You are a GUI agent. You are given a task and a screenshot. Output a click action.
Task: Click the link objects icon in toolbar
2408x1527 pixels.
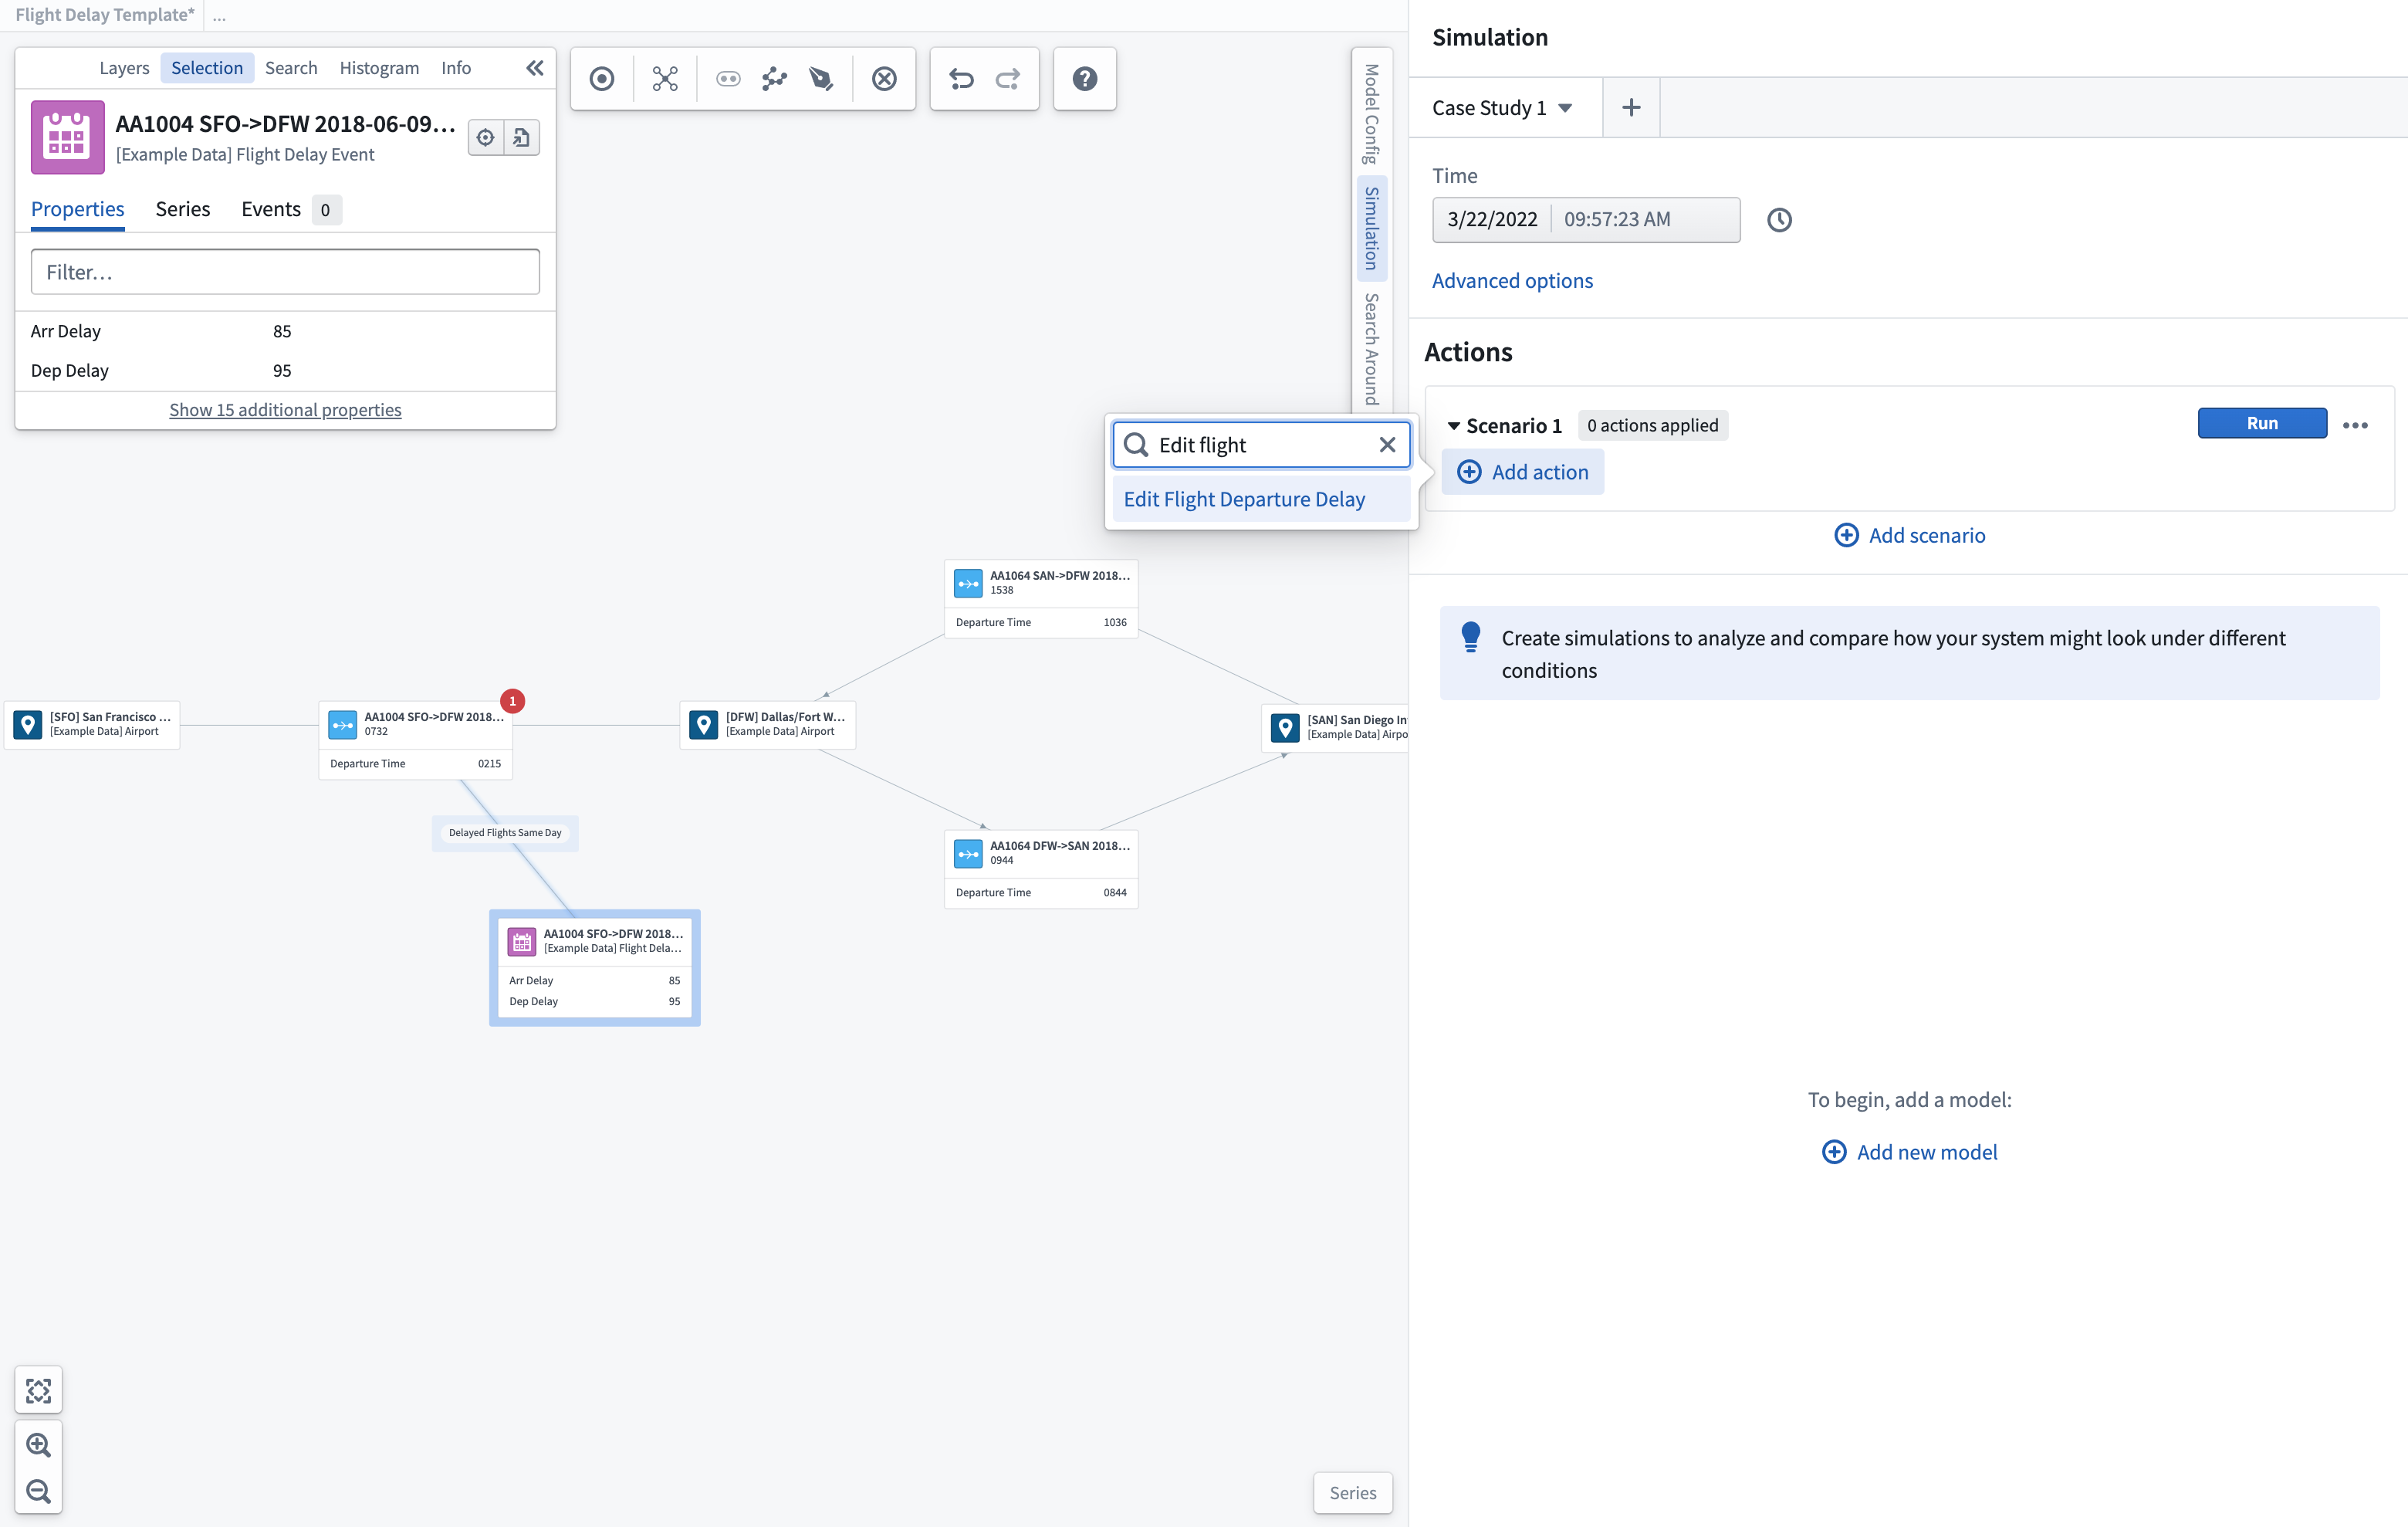click(728, 79)
